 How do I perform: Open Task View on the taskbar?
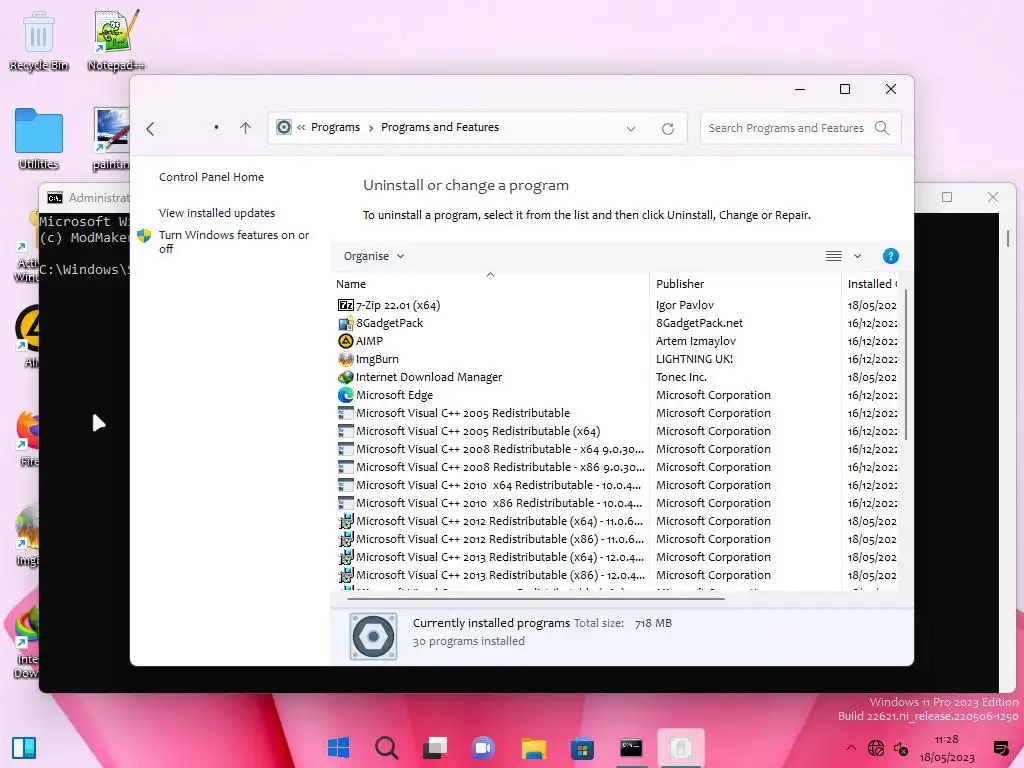[x=435, y=748]
